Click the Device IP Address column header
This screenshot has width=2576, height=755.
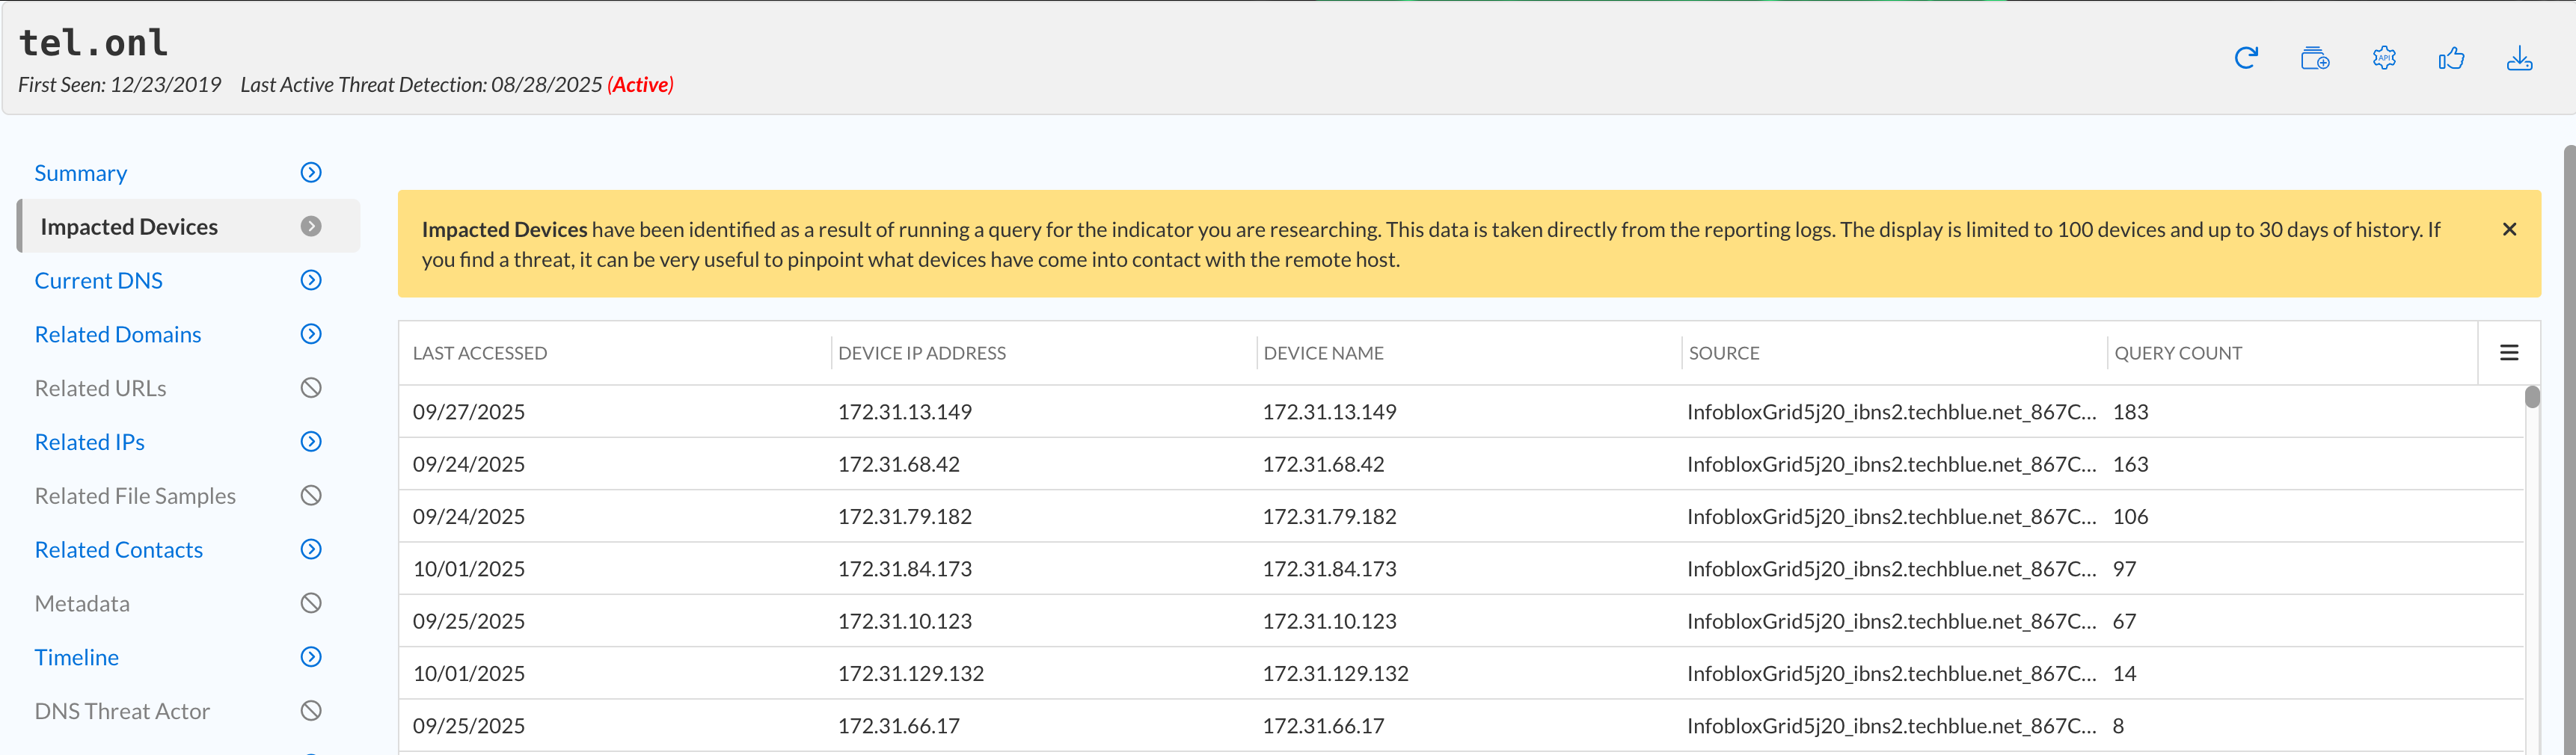point(921,353)
